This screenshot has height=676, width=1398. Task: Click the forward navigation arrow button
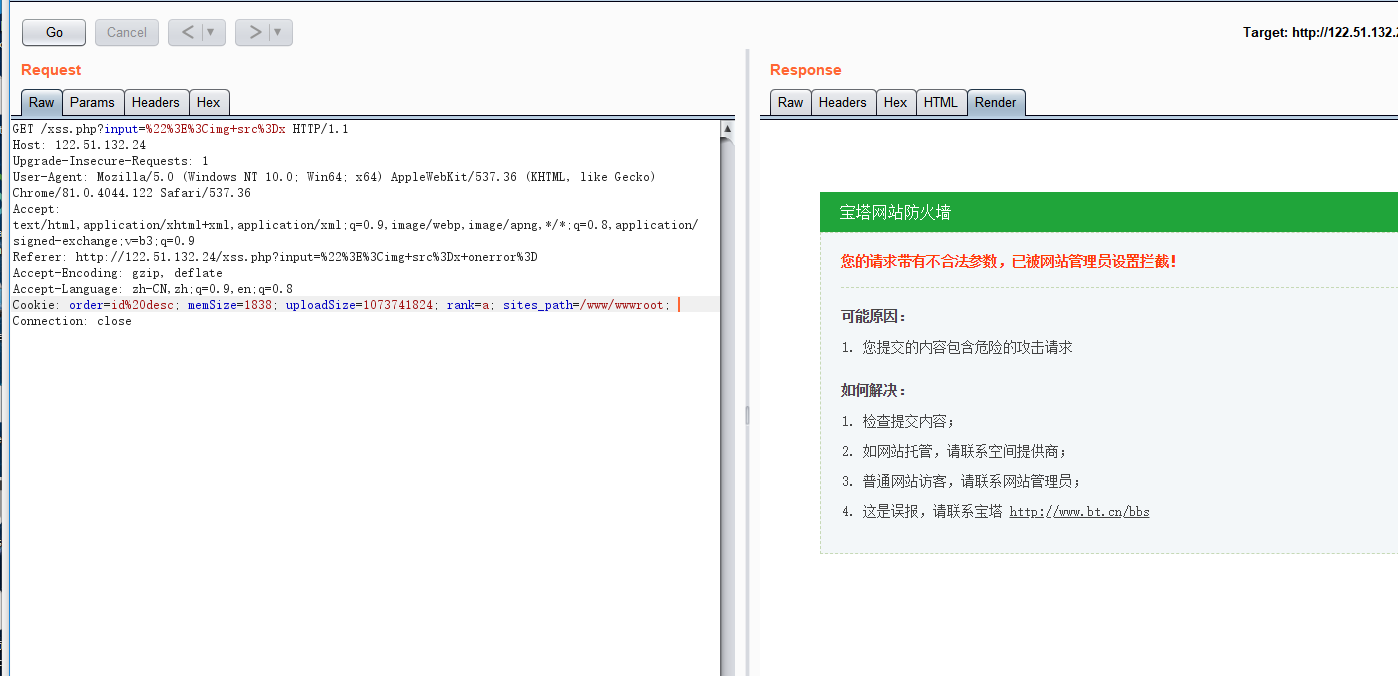(x=255, y=32)
